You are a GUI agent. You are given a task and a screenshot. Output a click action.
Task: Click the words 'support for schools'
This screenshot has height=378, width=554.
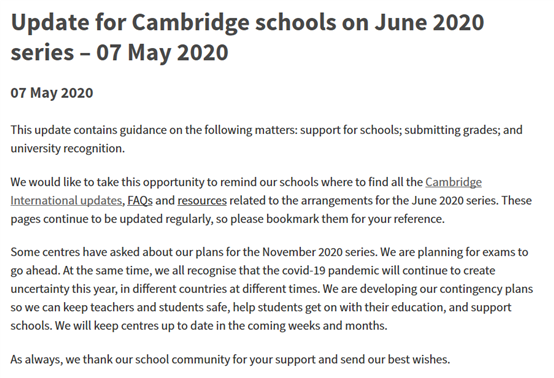point(350,130)
